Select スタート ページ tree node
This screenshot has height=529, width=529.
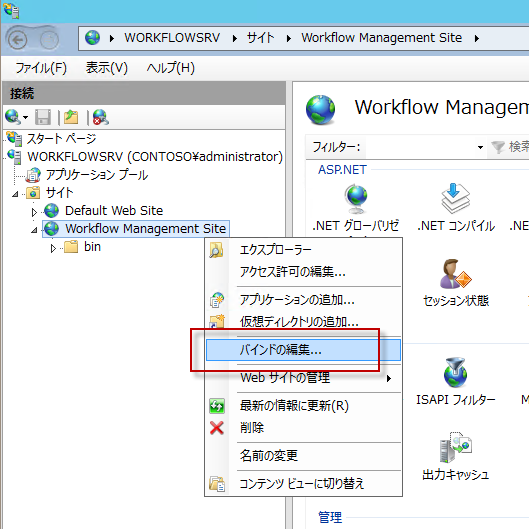[x=61, y=139]
